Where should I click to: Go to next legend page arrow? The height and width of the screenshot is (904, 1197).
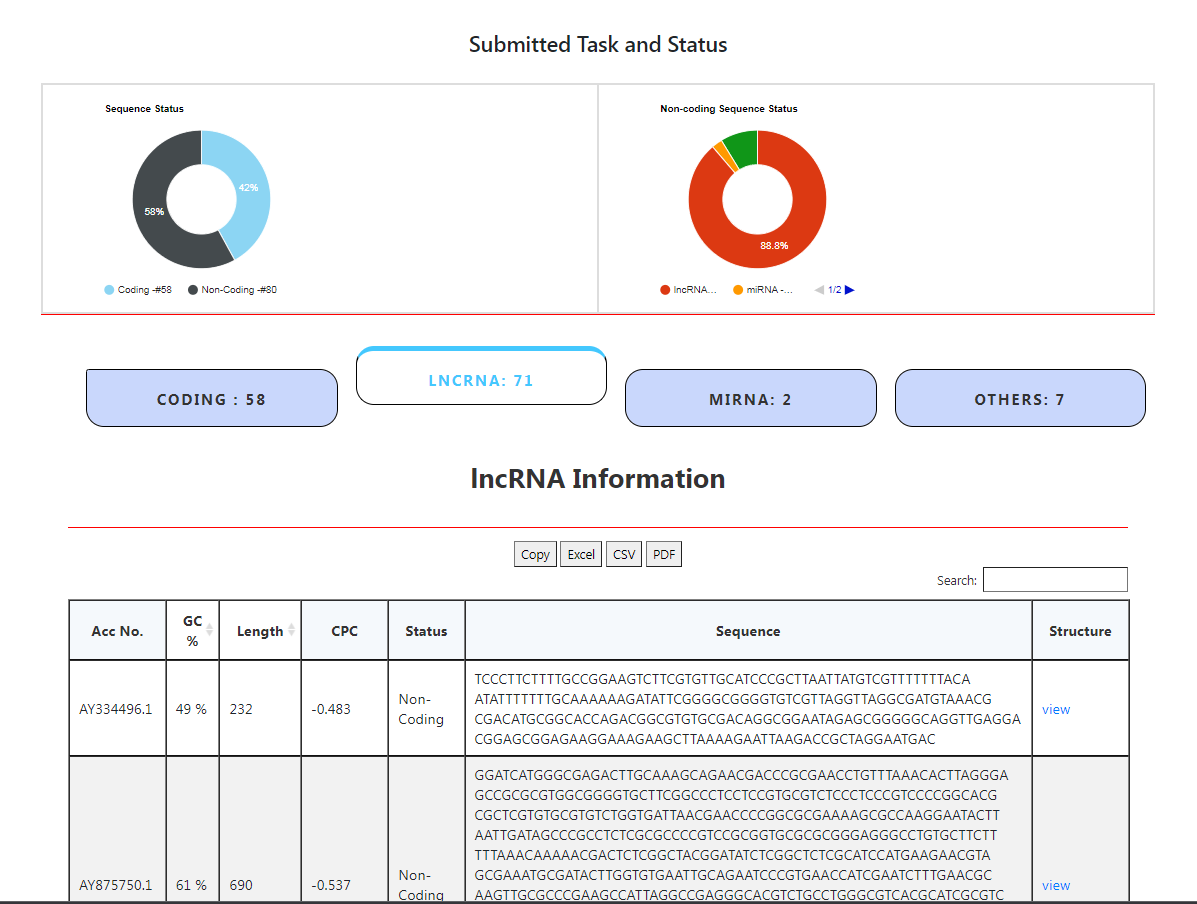click(x=850, y=290)
